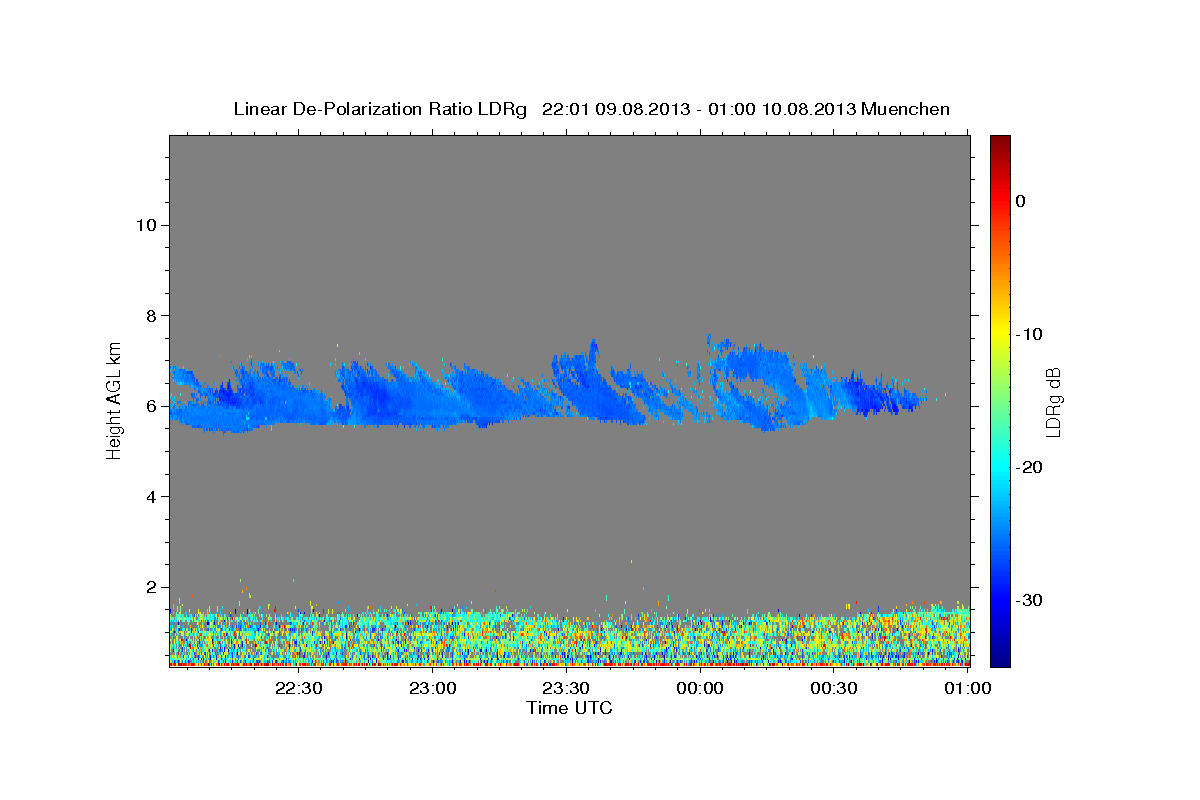The height and width of the screenshot is (800, 1200).
Task: Click the green middle section of colorbar
Action: pos(1000,400)
